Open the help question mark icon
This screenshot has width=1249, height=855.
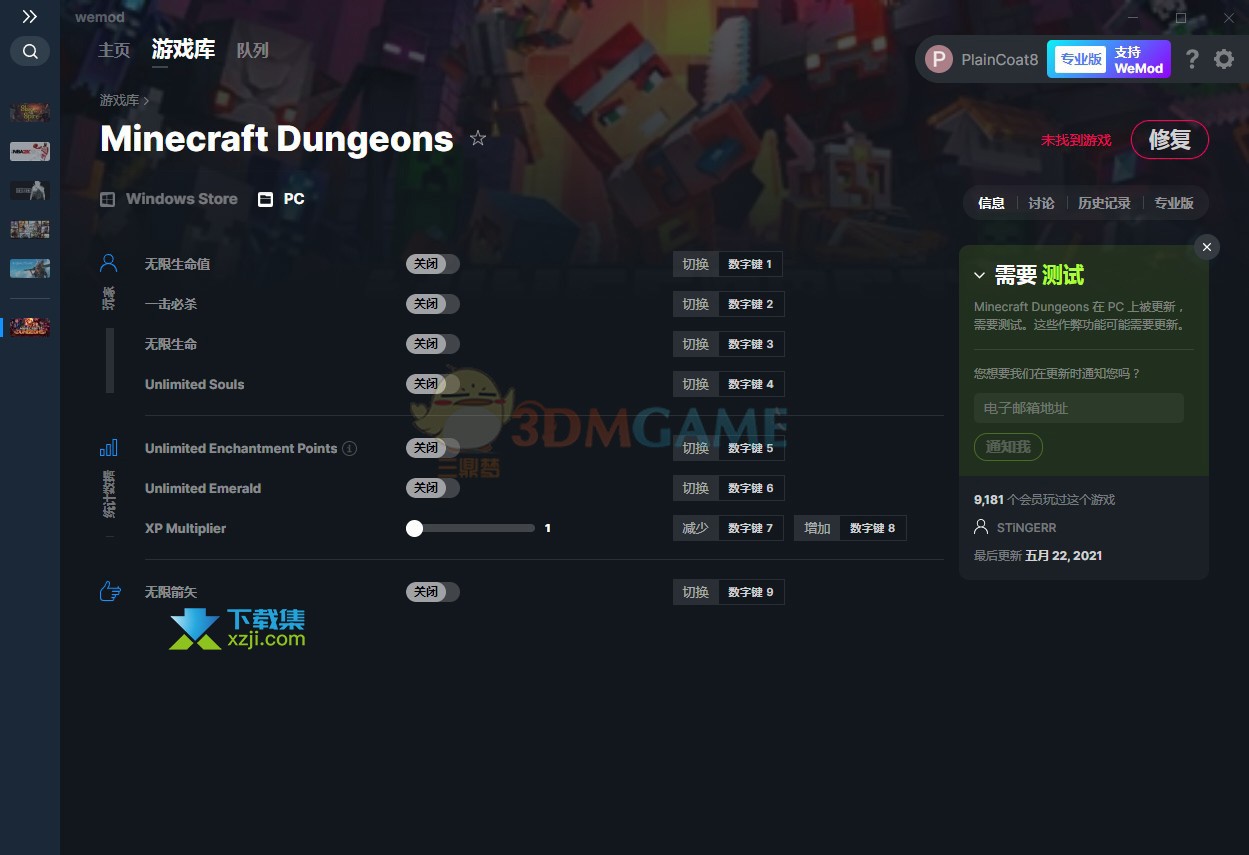(1192, 59)
